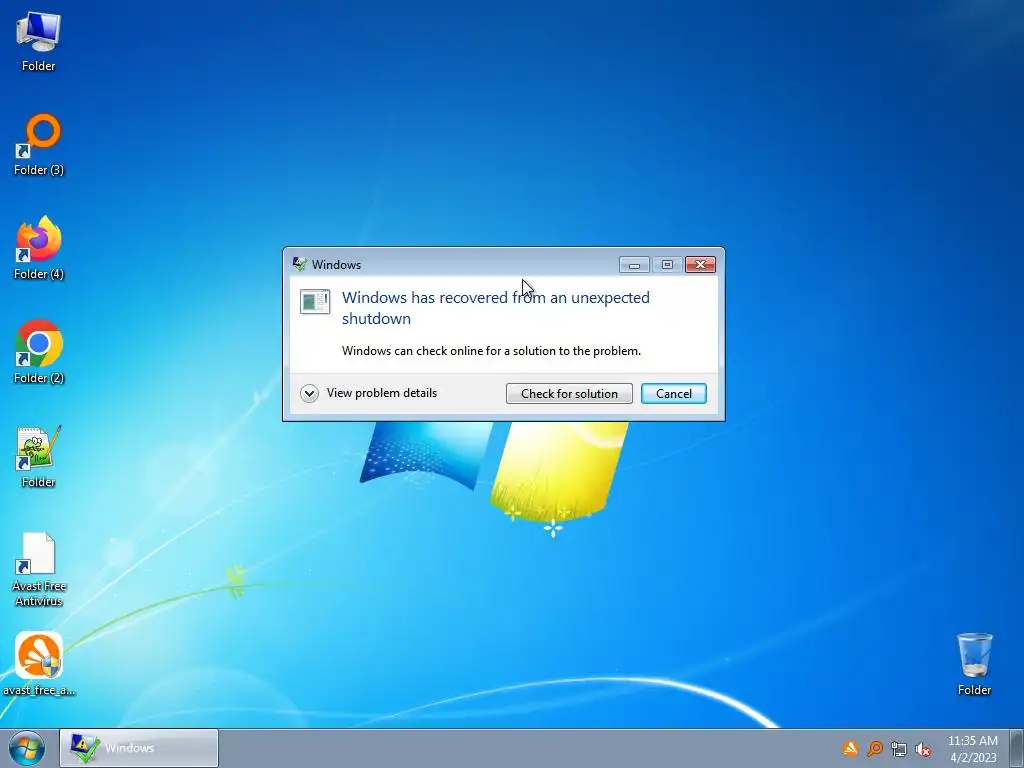The width and height of the screenshot is (1024, 768).
Task: Click the muted volume tray icon
Action: tap(923, 749)
